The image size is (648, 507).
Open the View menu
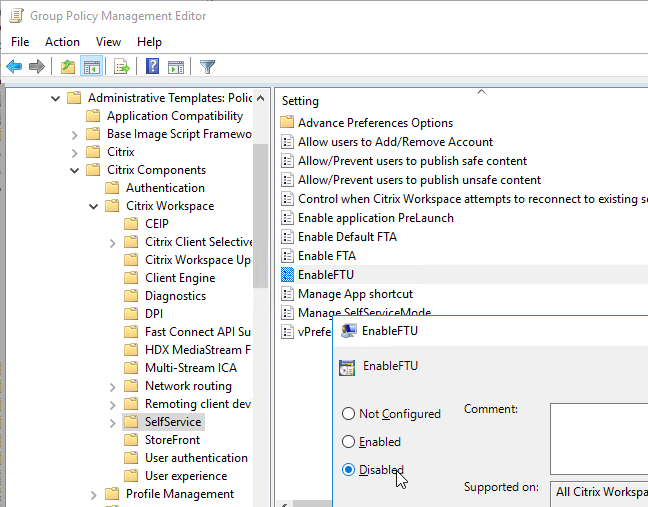point(108,42)
